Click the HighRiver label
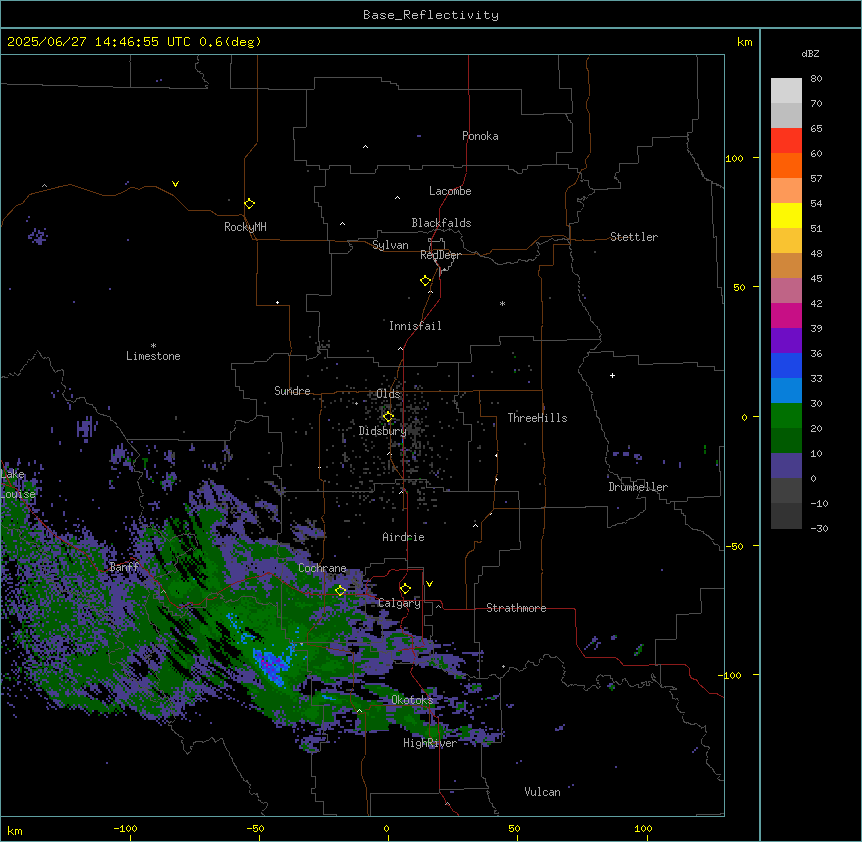 [430, 743]
